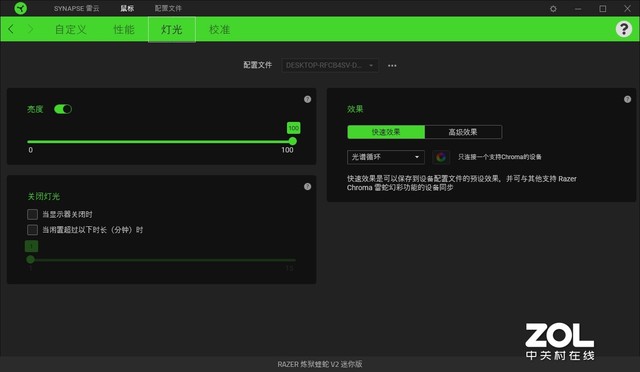Check 当闲置超过以下时长 checkbox
The image size is (640, 372).
(x=32, y=230)
